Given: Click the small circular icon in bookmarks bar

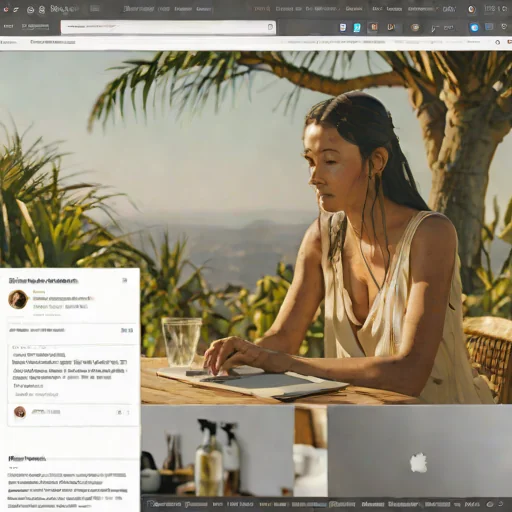Looking at the screenshot, I should 497,42.
